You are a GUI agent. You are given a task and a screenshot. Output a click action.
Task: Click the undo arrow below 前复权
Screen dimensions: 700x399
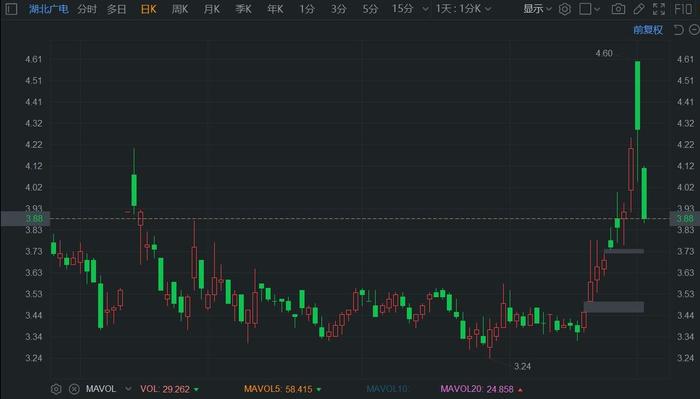[679, 30]
